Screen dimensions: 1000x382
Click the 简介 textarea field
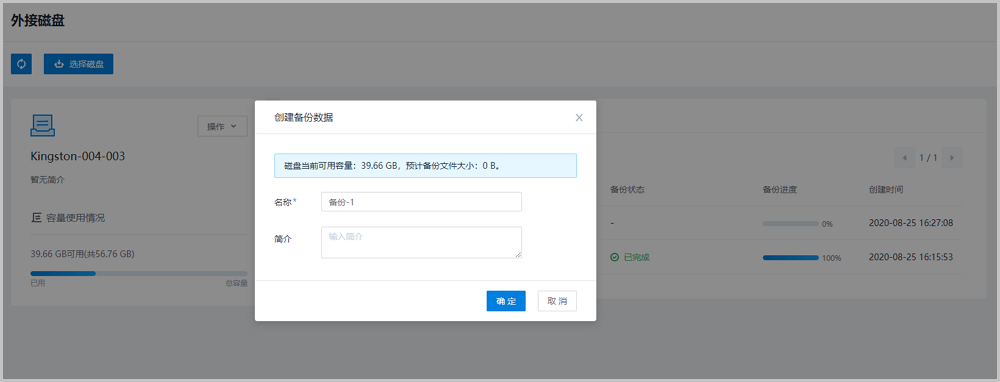tap(422, 242)
